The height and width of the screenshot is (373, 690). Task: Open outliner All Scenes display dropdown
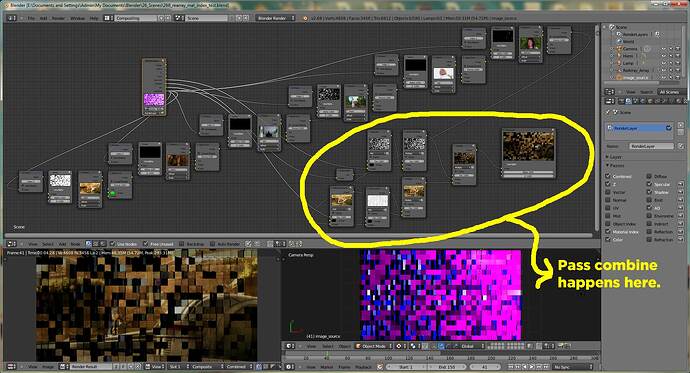click(x=671, y=92)
